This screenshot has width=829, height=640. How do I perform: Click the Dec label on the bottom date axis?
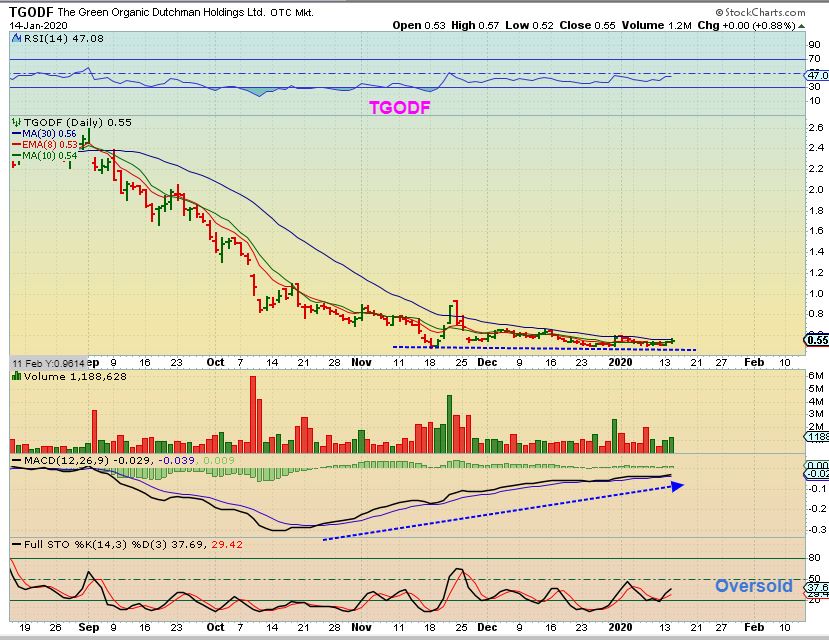487,627
